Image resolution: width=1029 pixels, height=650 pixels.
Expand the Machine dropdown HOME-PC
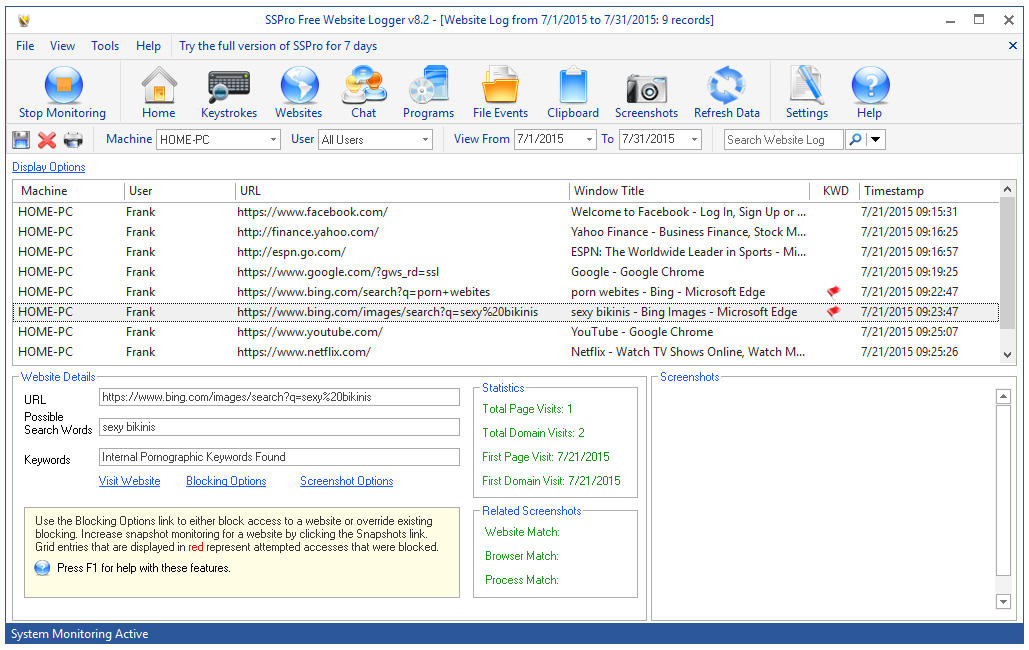click(x=273, y=140)
